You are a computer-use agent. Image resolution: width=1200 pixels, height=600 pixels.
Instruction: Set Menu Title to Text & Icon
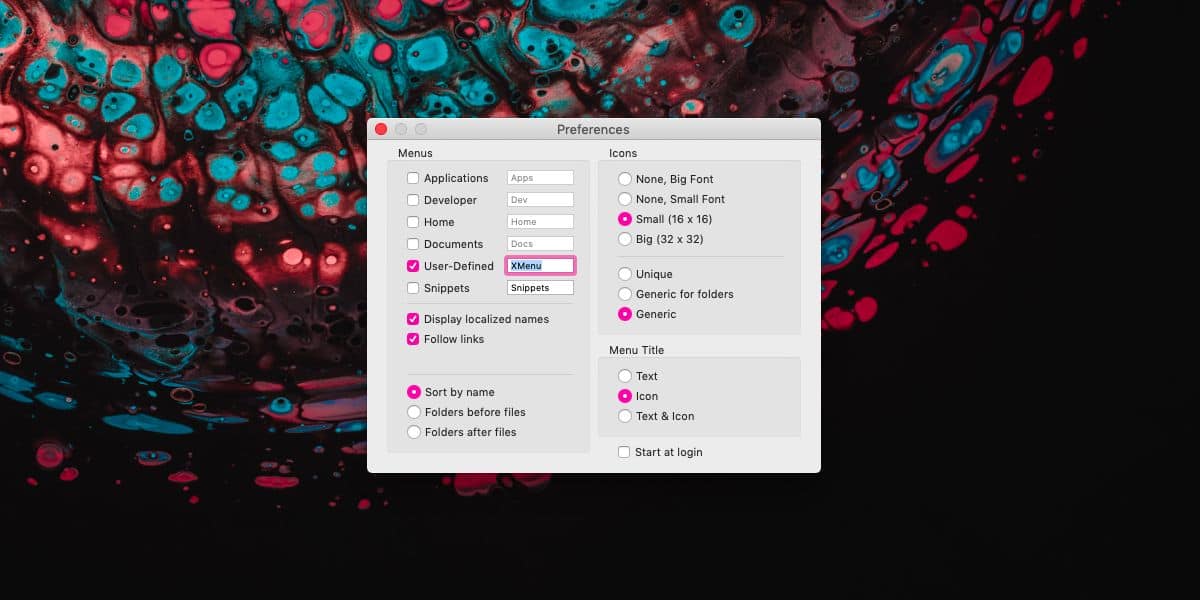coord(625,415)
